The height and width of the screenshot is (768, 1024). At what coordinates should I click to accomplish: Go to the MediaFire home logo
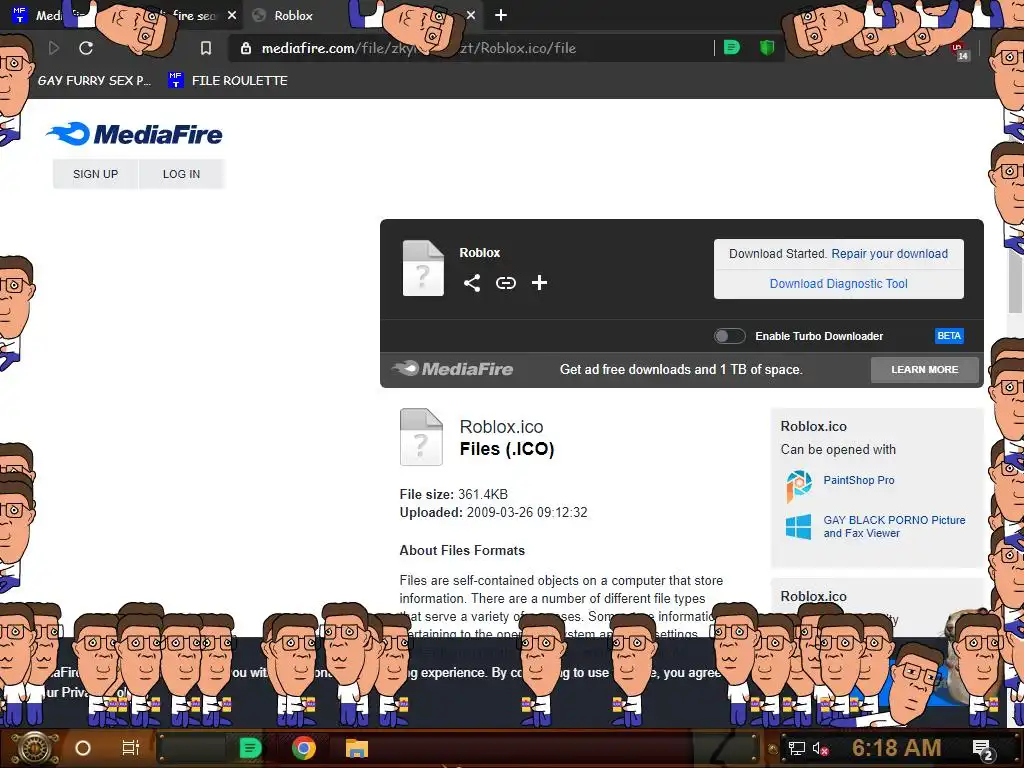click(135, 134)
